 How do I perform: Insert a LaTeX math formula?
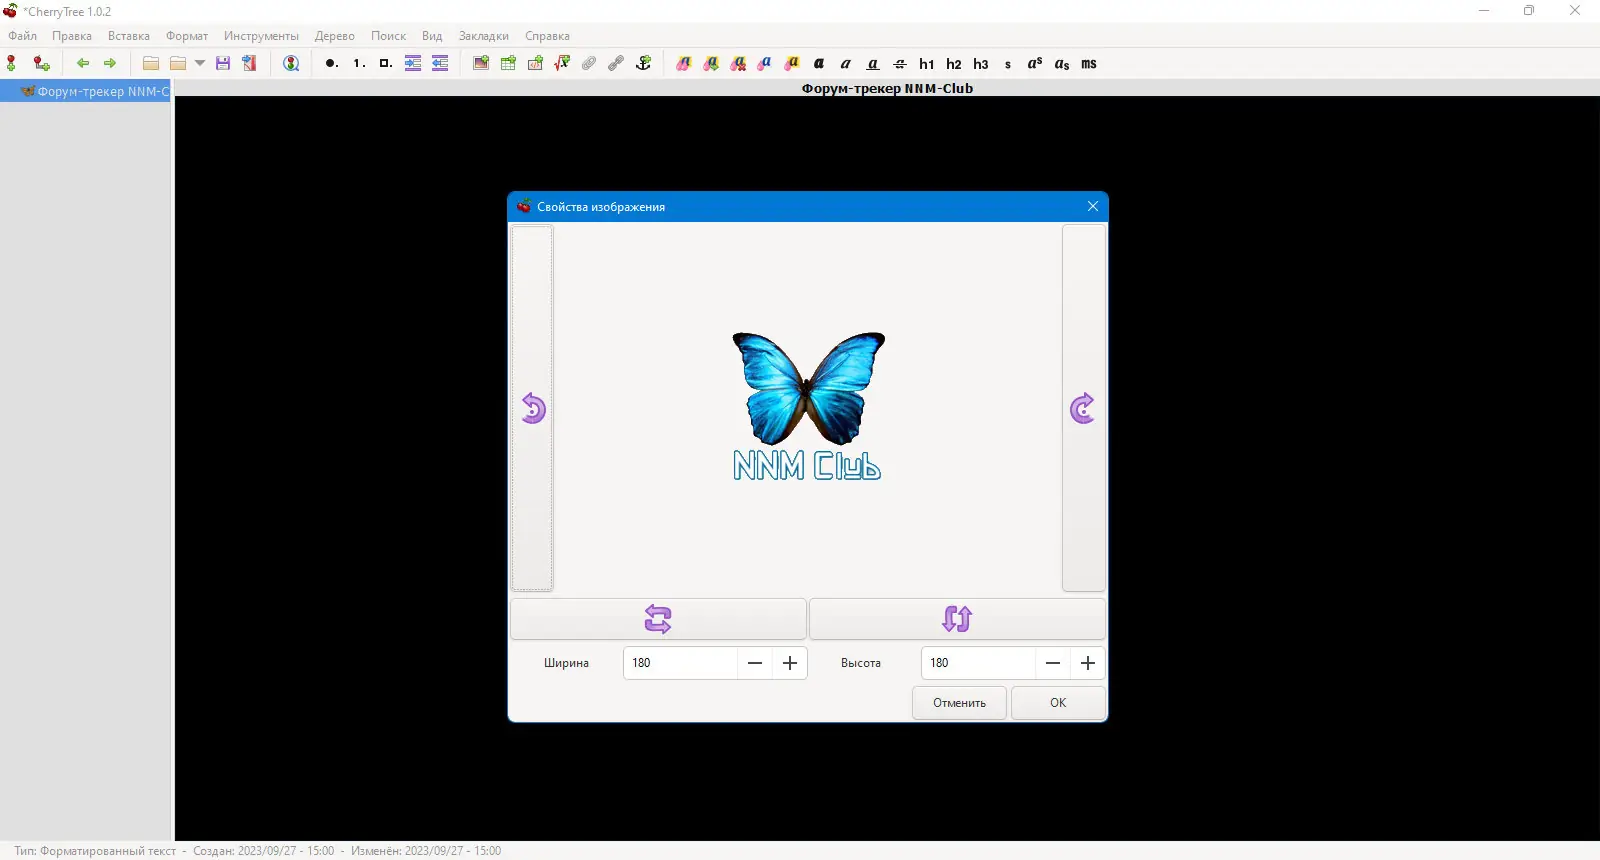tap(562, 63)
